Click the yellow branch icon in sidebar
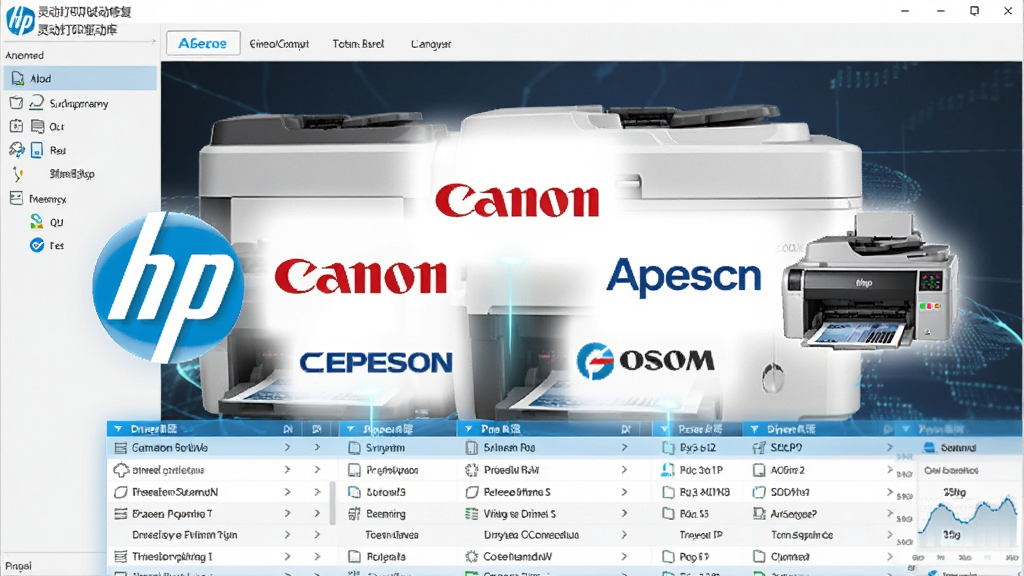This screenshot has width=1024, height=576. 18,174
